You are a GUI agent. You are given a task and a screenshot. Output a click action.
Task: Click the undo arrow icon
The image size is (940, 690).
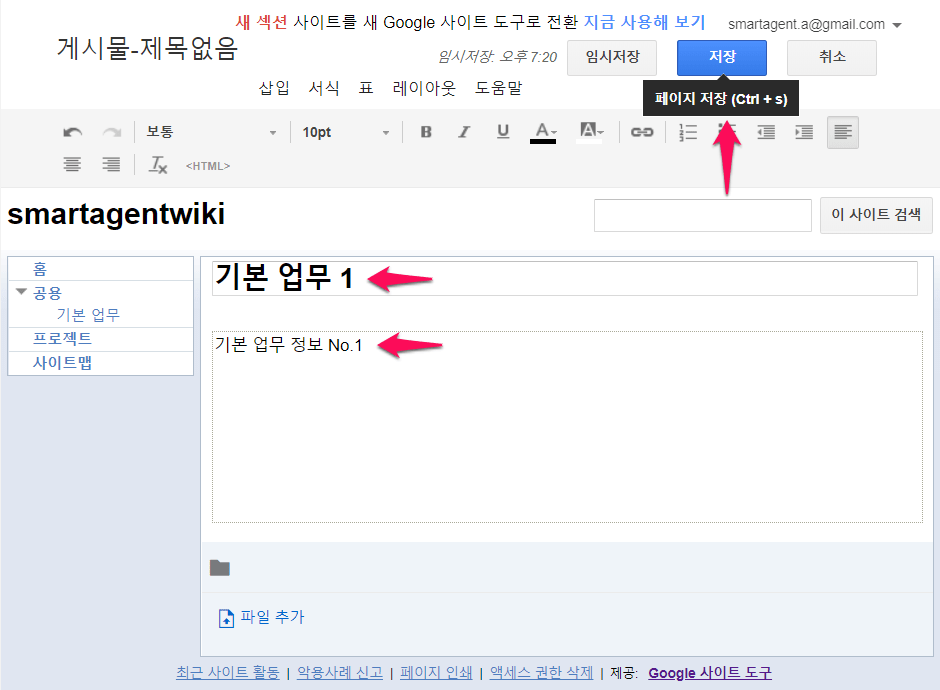point(72,132)
